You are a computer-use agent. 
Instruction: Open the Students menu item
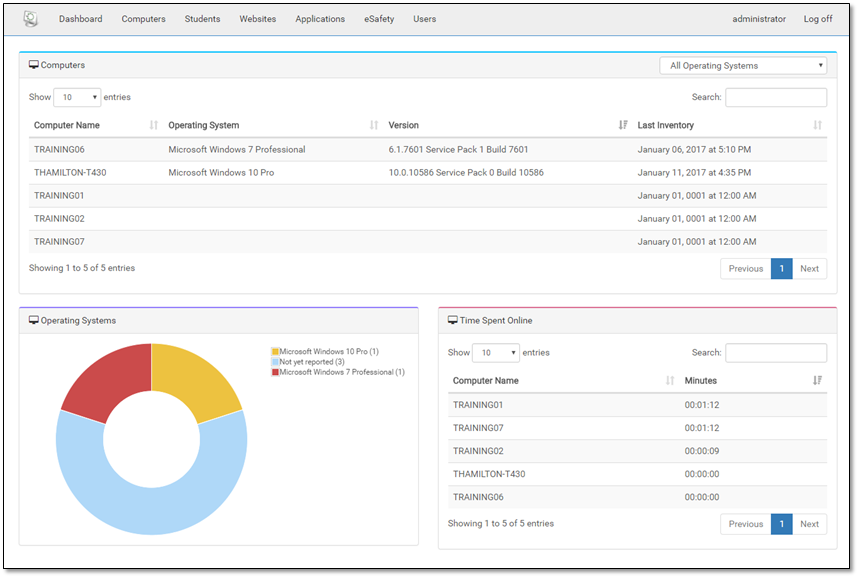point(202,19)
